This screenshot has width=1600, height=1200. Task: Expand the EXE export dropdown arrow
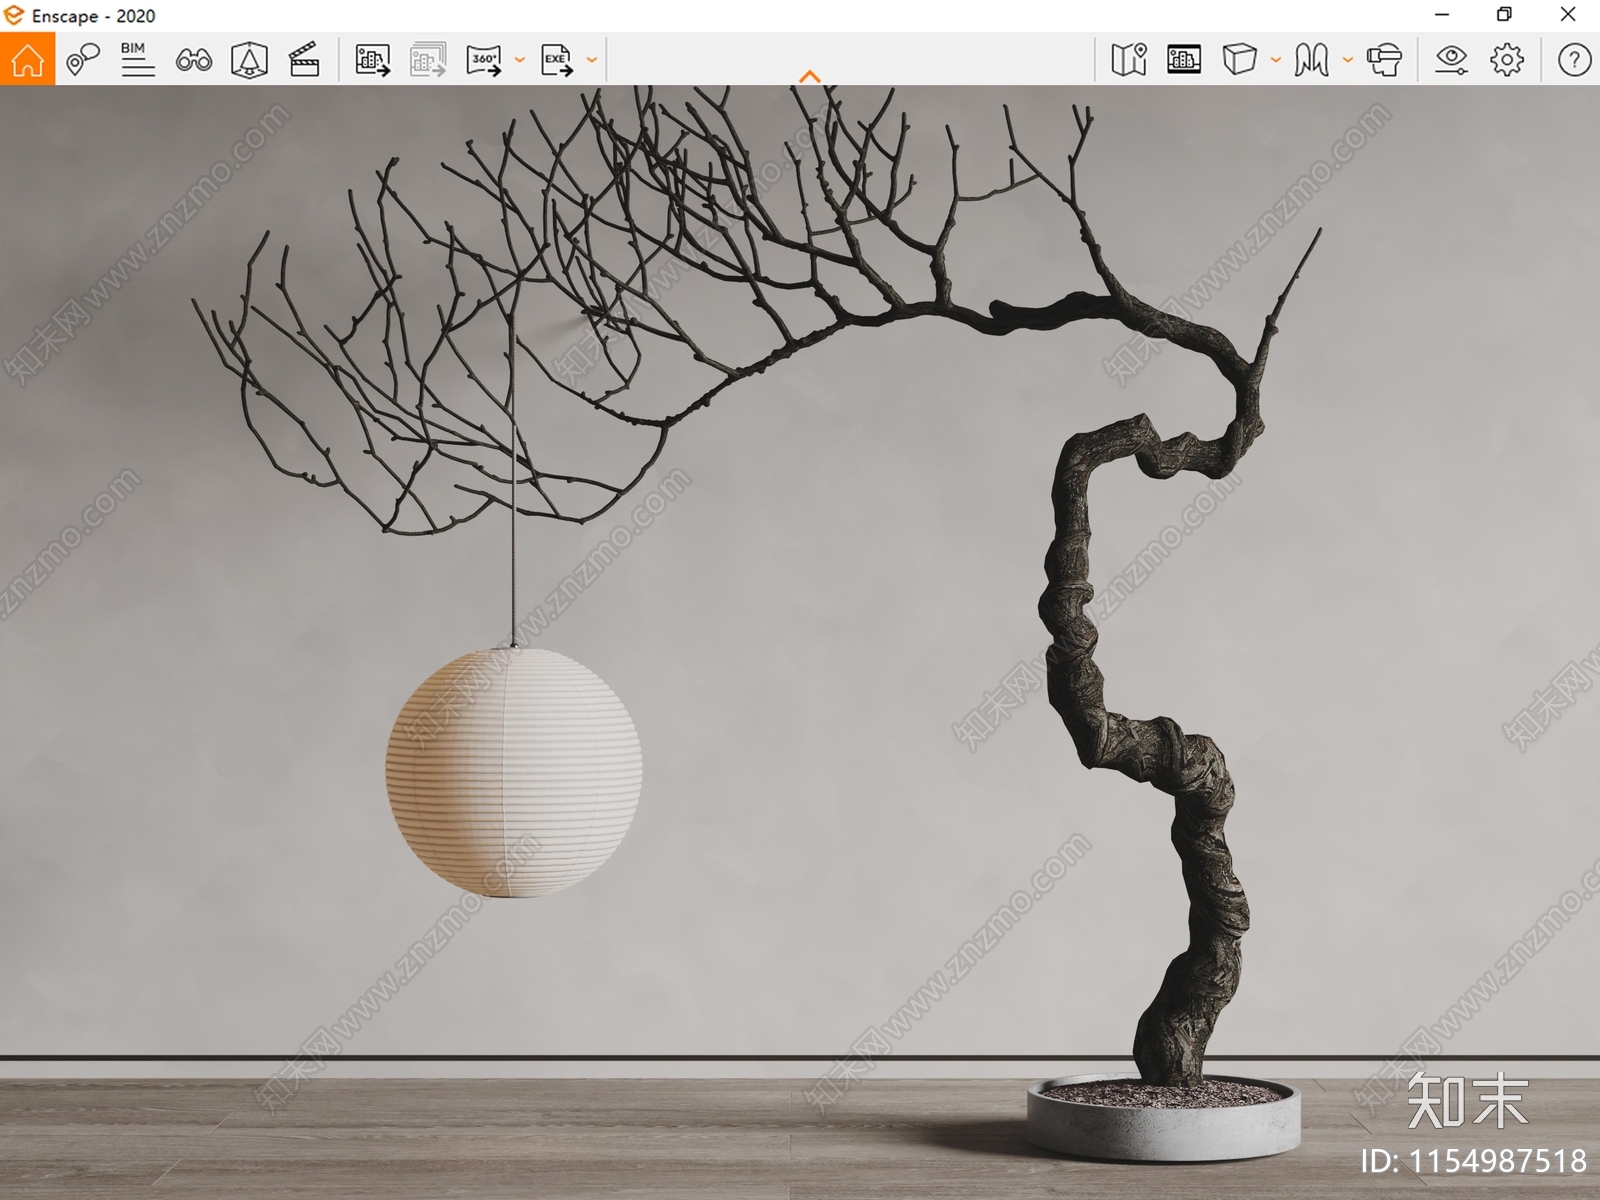coord(591,60)
